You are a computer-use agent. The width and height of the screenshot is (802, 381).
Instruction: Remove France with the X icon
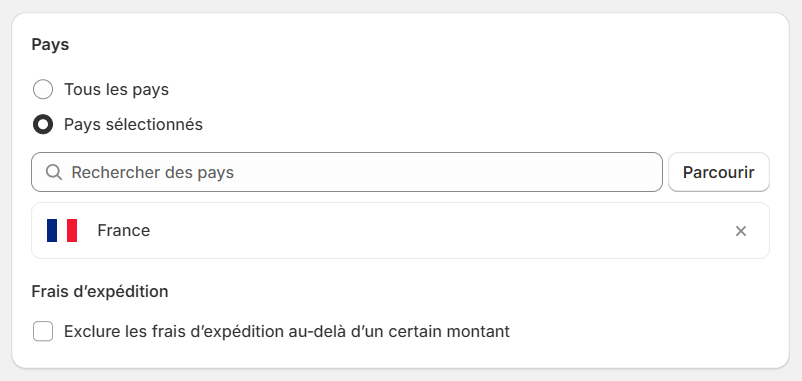741,231
